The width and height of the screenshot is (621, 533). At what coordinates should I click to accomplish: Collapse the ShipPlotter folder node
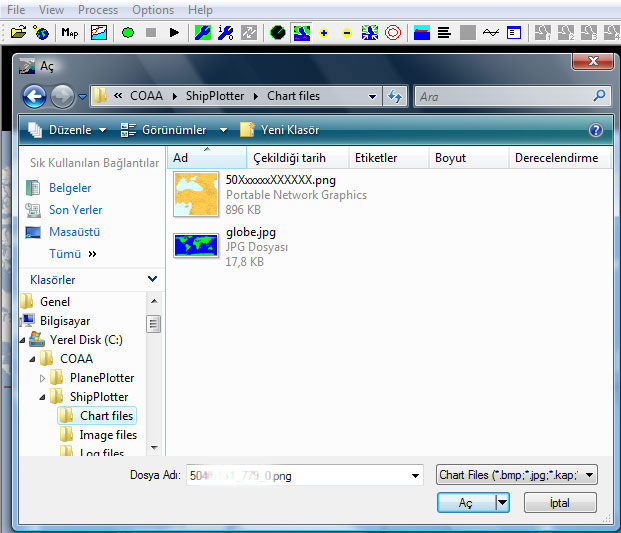pos(42,397)
